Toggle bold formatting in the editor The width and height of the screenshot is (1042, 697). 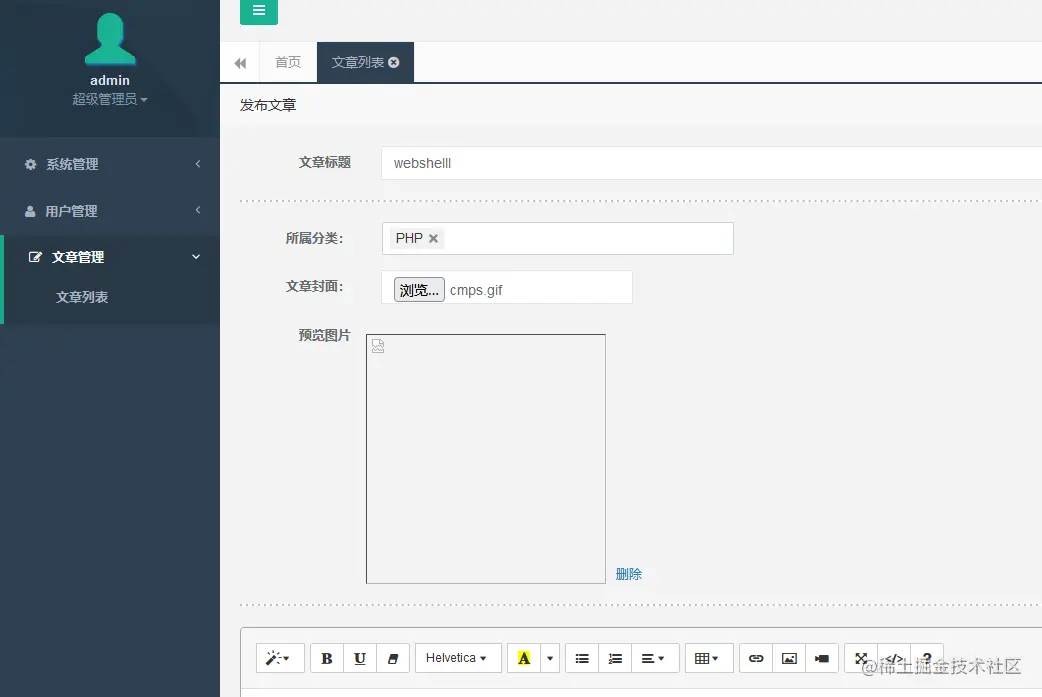pos(327,658)
